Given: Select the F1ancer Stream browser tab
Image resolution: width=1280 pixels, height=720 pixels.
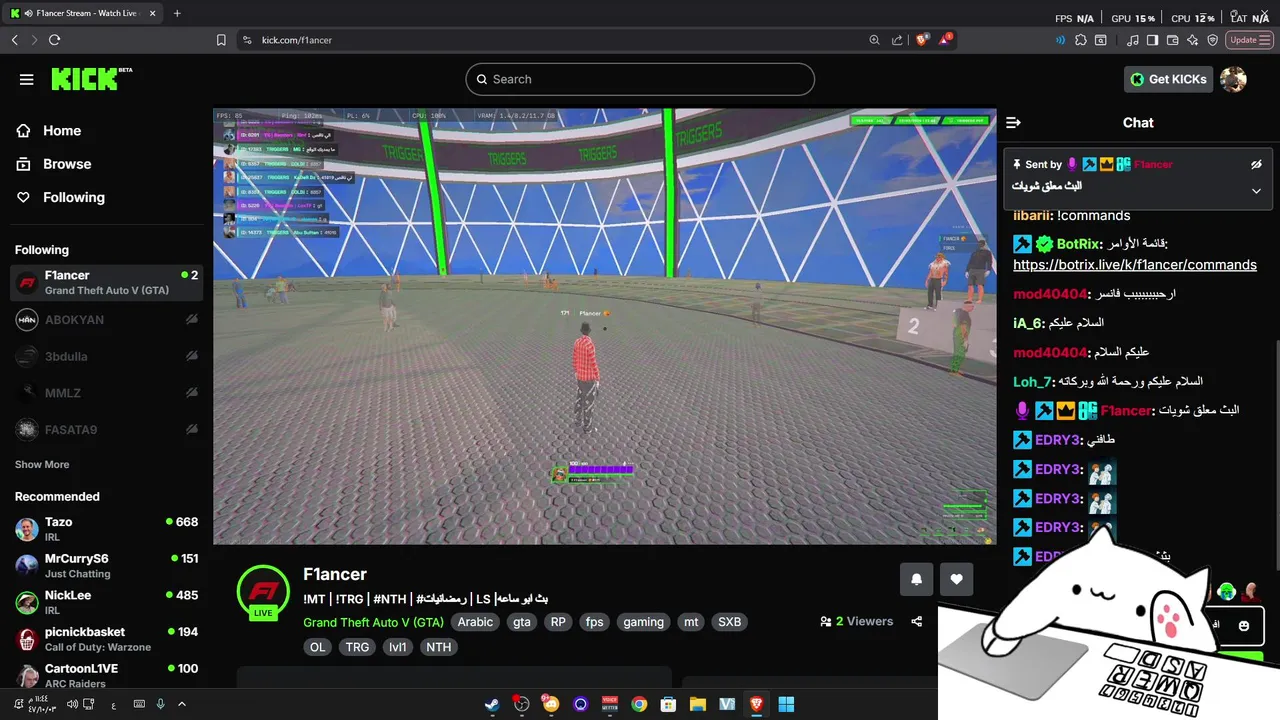Looking at the screenshot, I should 82,13.
